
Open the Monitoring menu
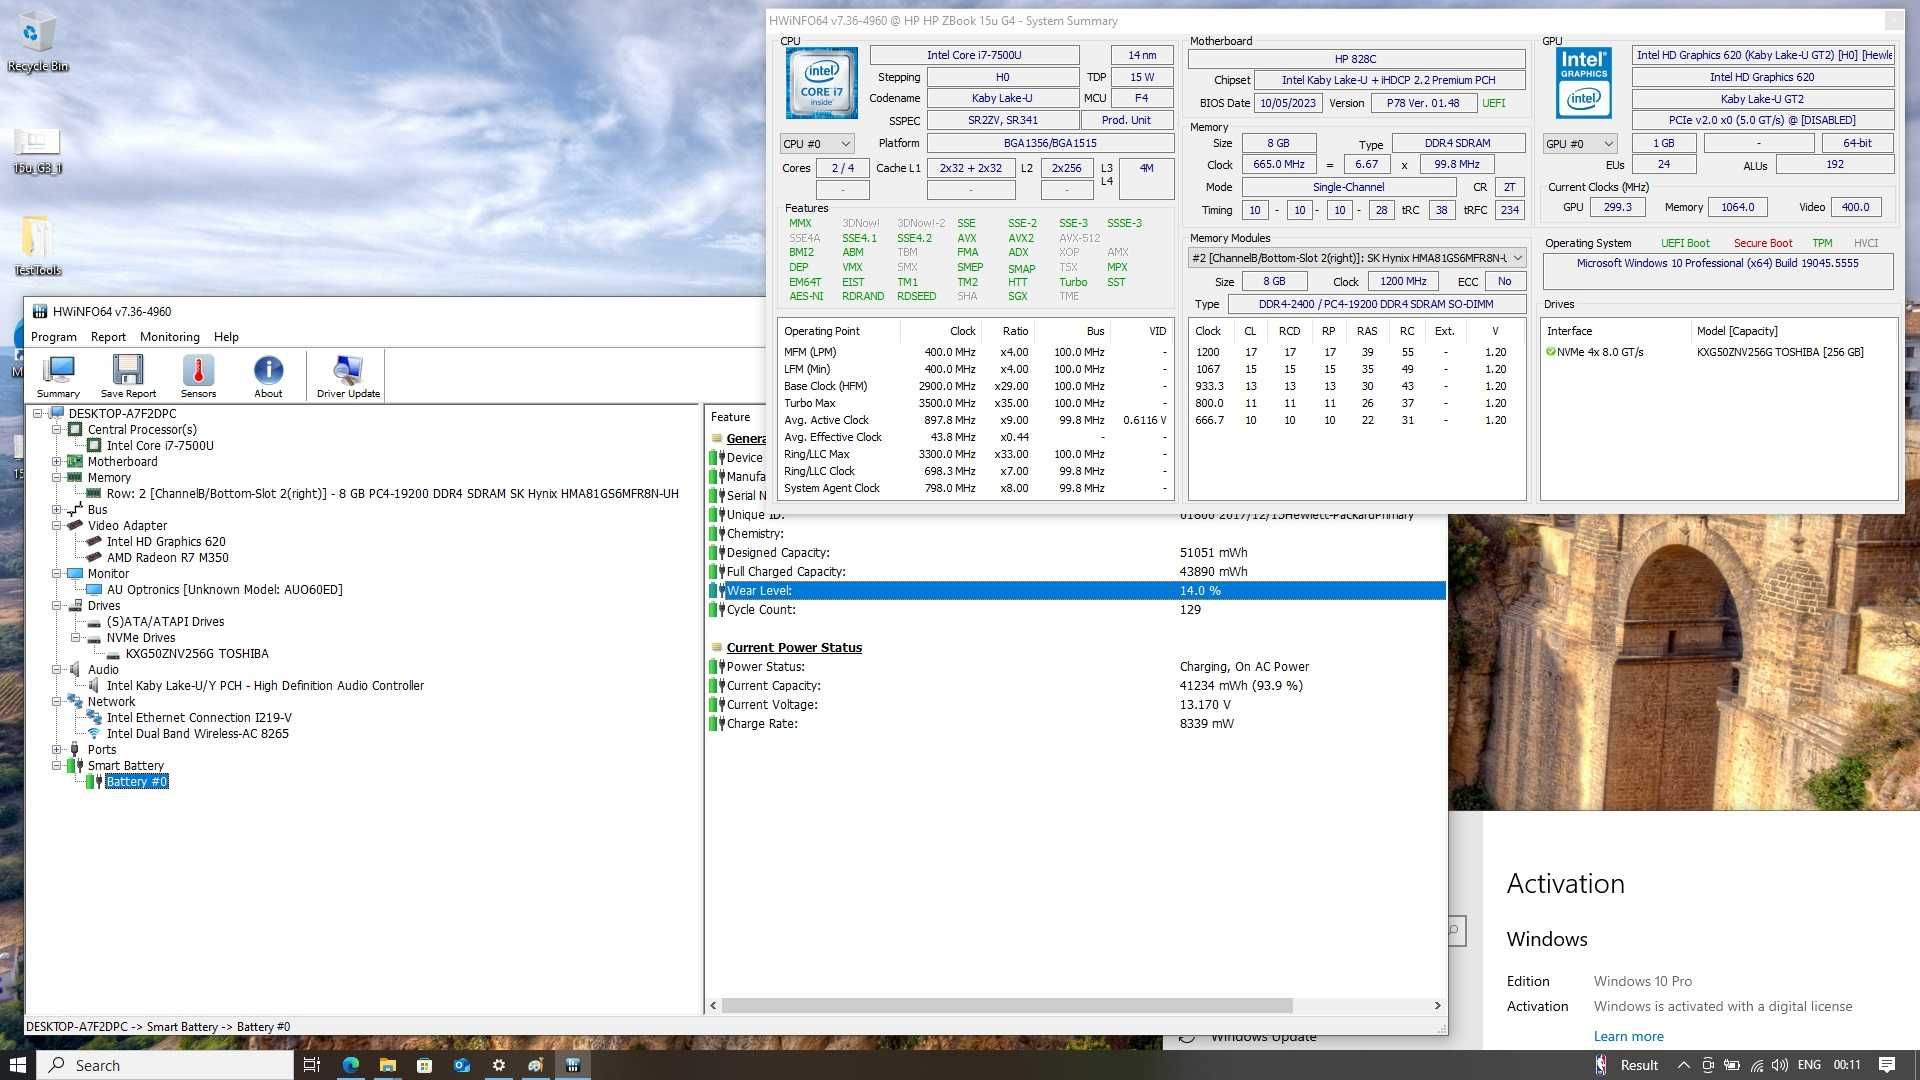click(x=170, y=337)
